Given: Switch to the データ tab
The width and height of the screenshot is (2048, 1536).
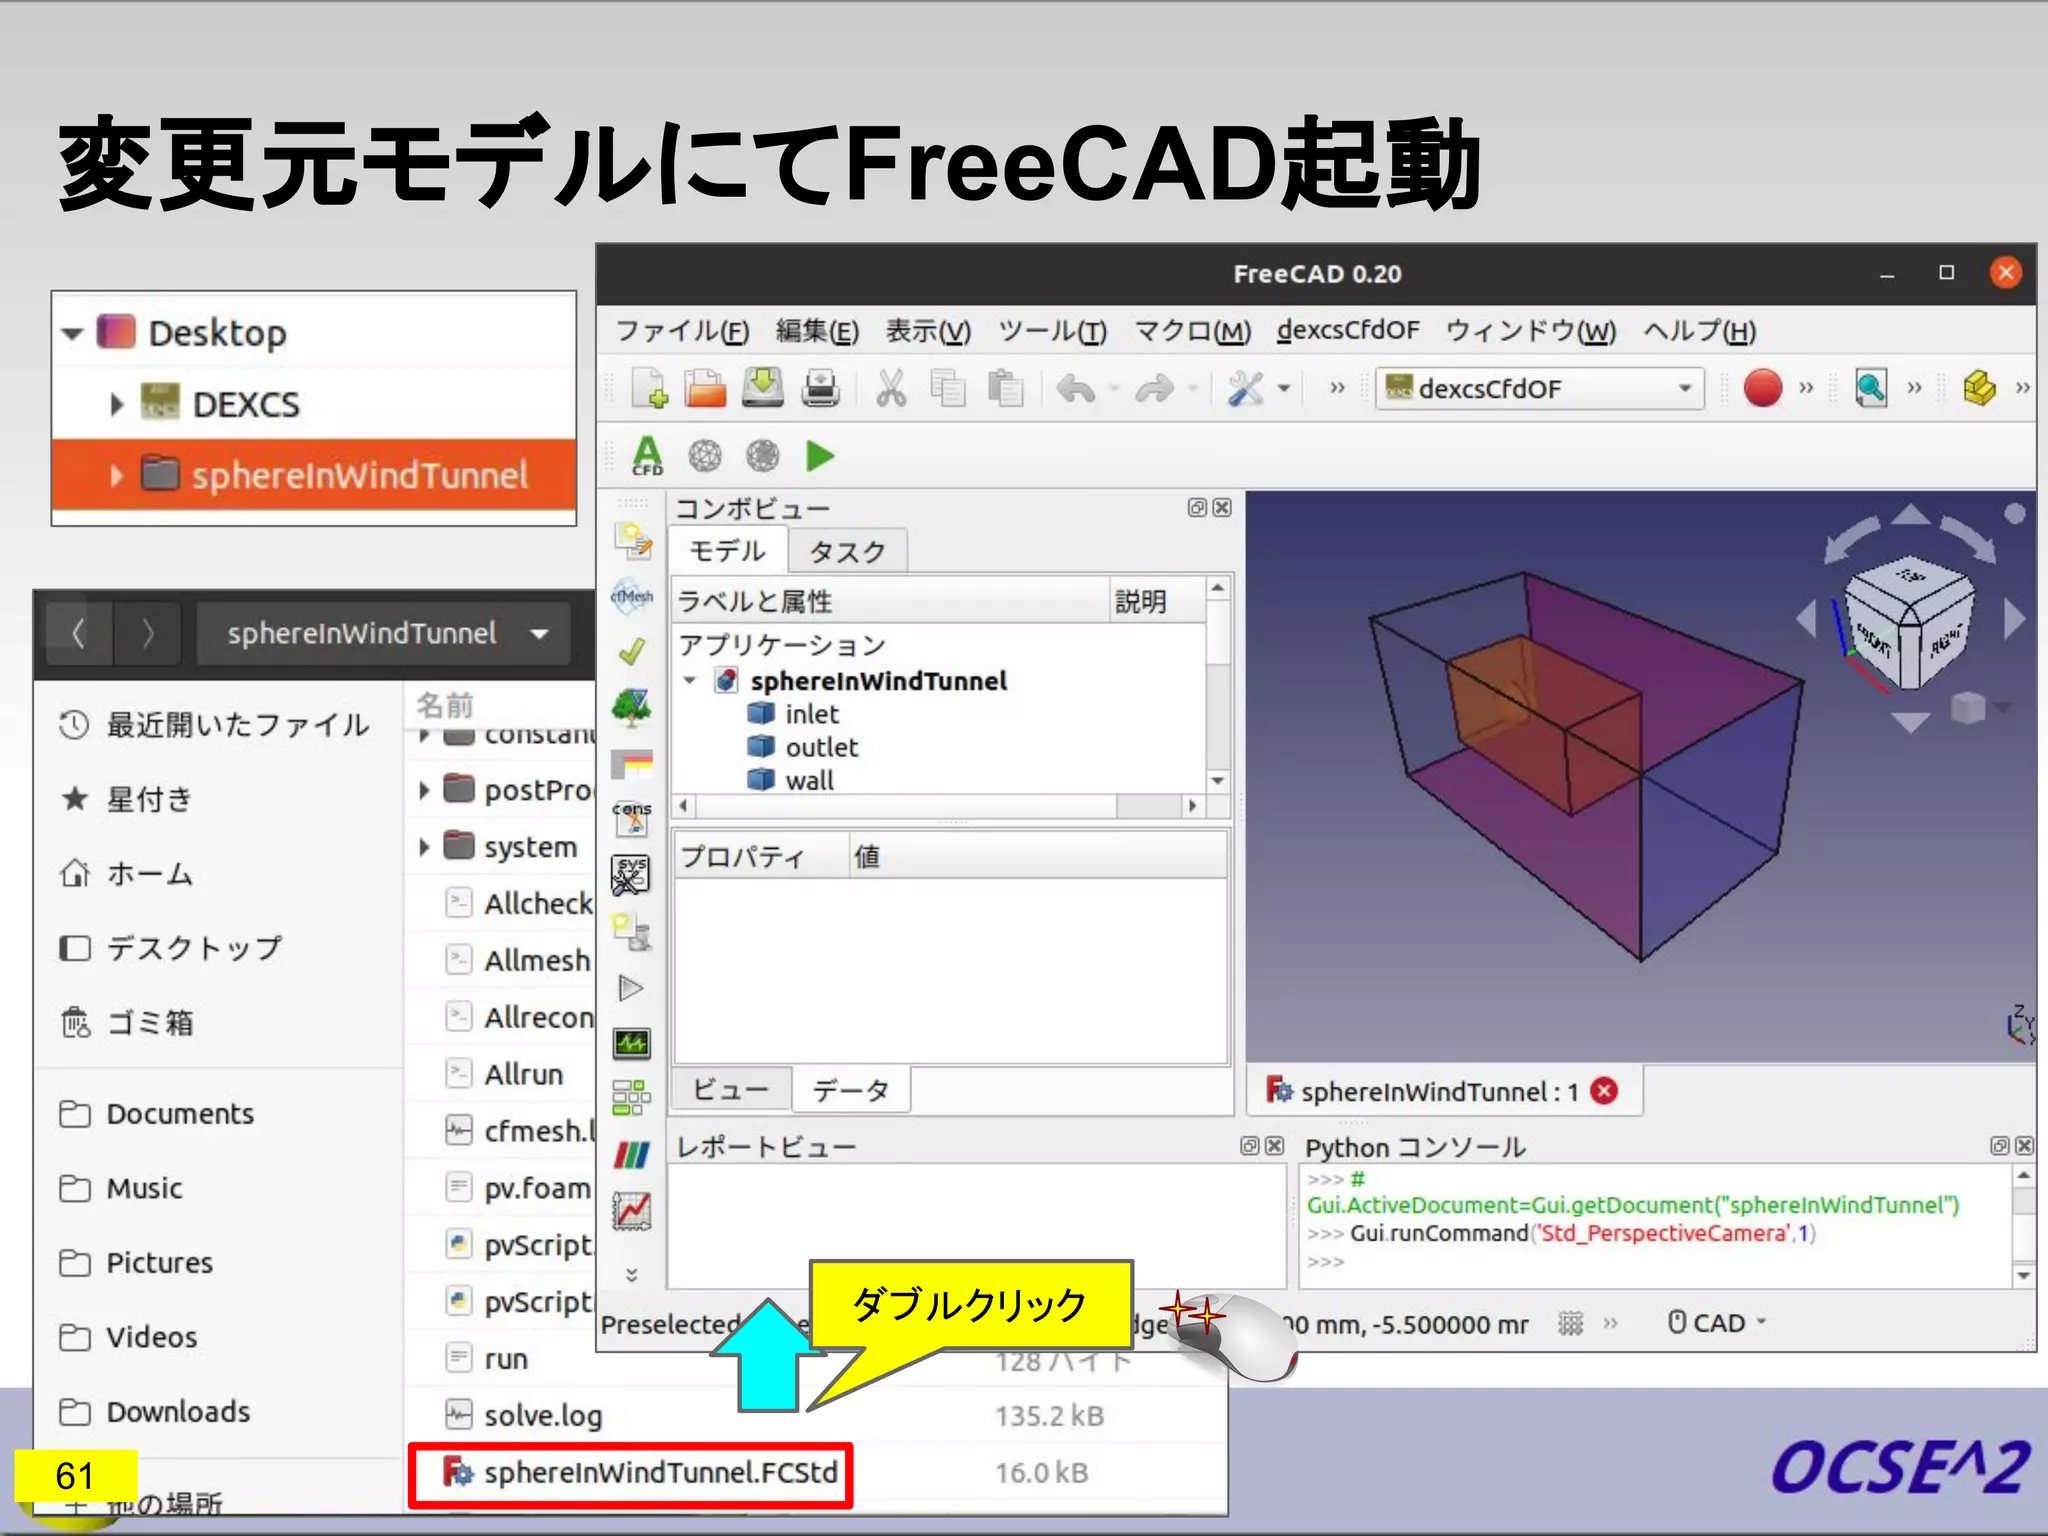Looking at the screenshot, I should pyautogui.click(x=851, y=1090).
